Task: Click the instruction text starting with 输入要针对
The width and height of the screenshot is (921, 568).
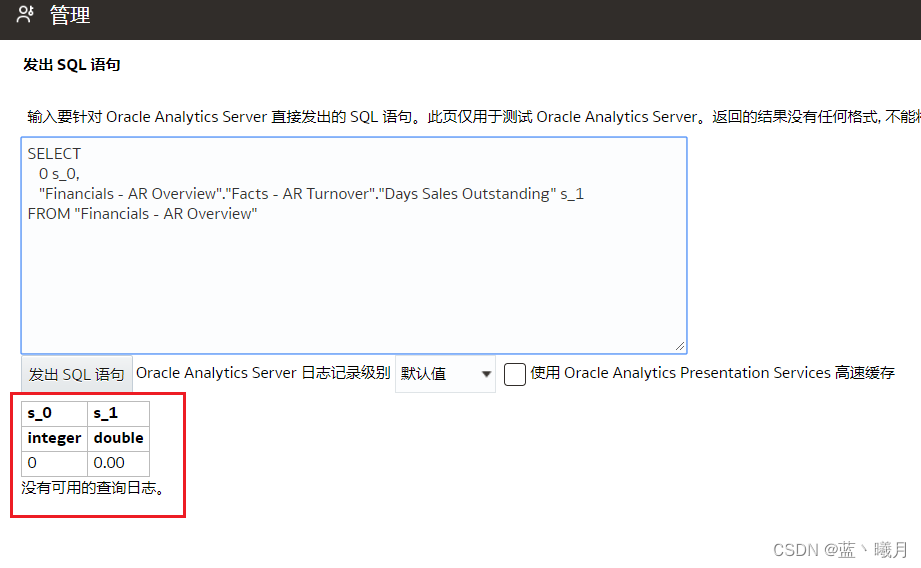Action: click(473, 117)
